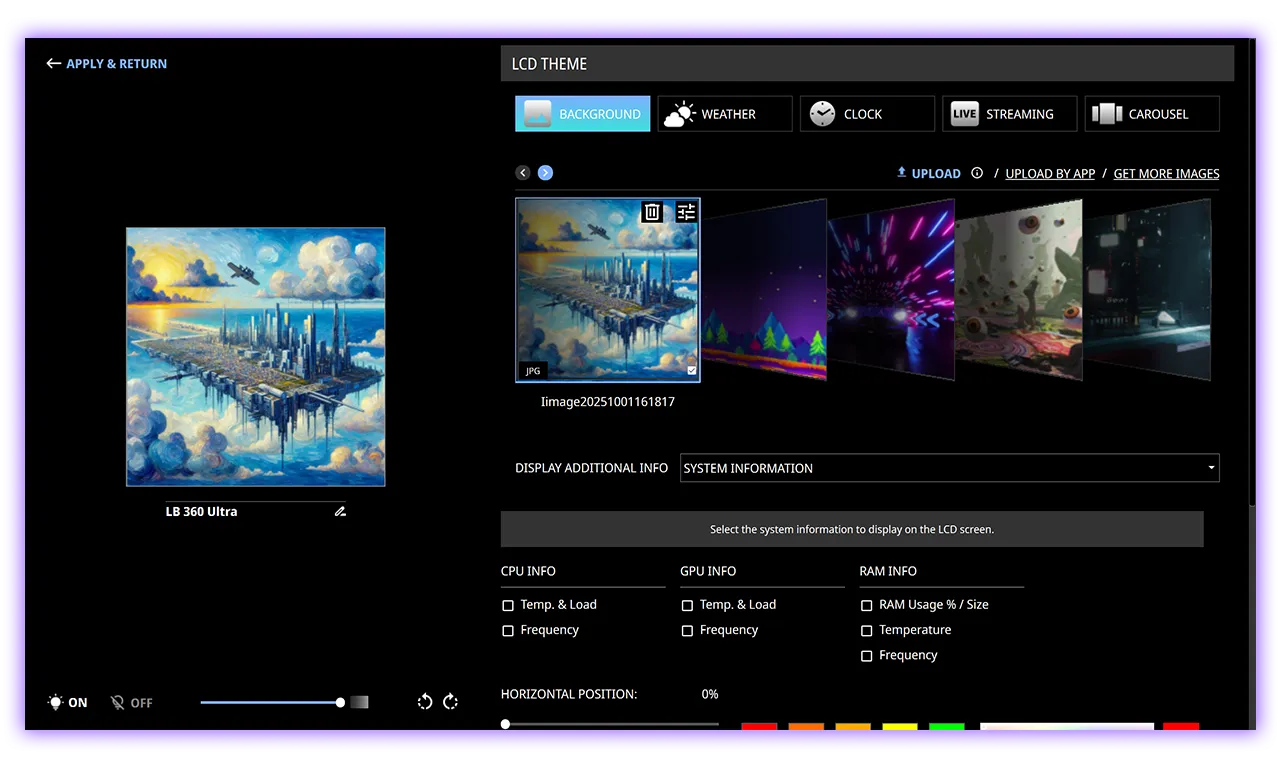The image size is (1280, 767).
Task: Switch to the Carousel tab
Action: point(1152,114)
